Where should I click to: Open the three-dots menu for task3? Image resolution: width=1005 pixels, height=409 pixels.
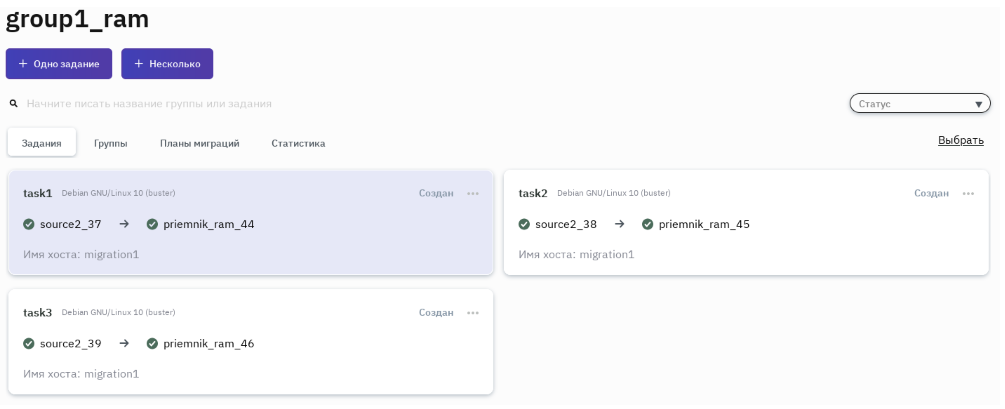coord(473,313)
